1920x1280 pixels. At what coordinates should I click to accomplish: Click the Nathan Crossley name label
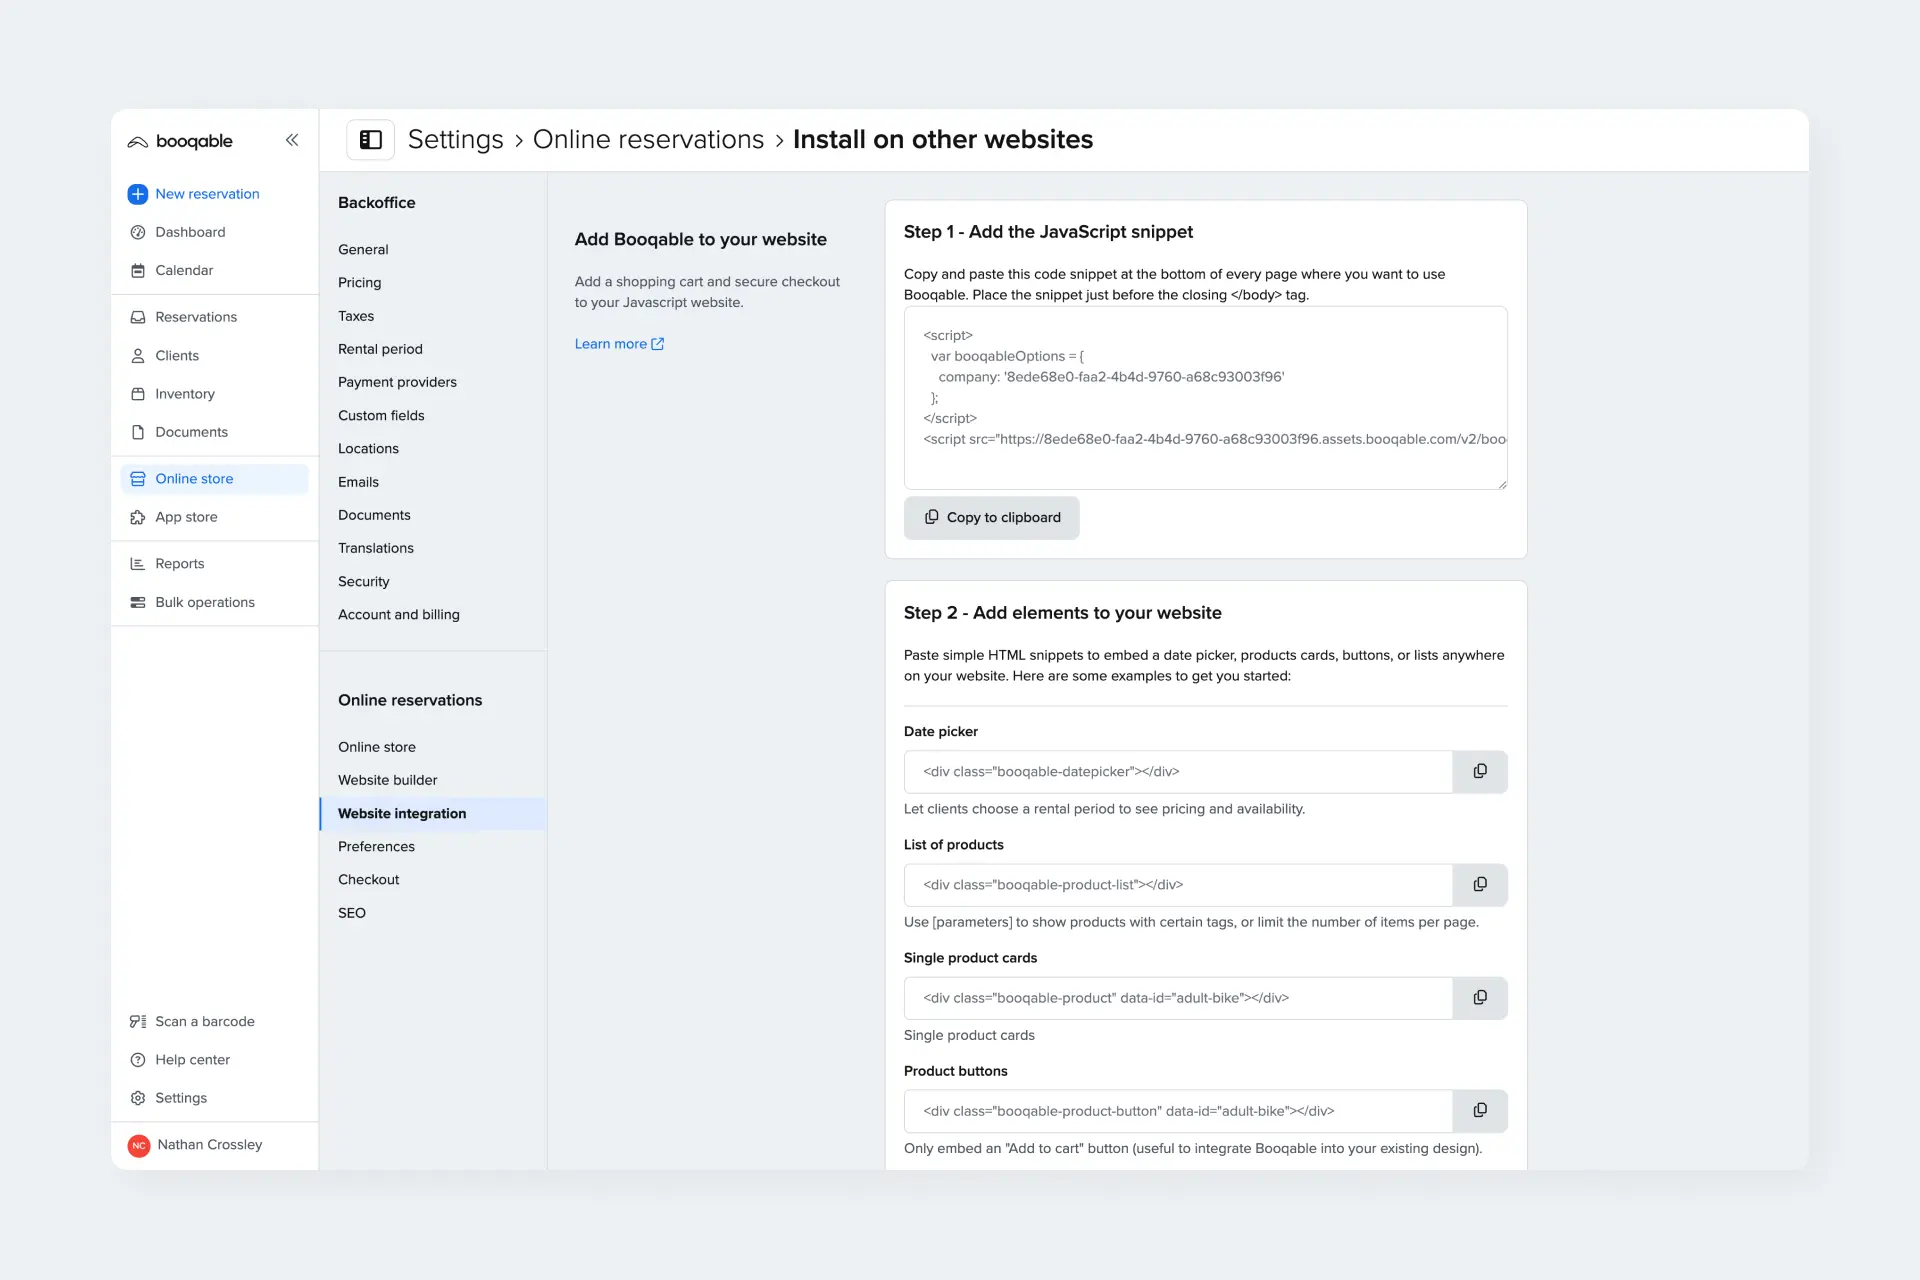(x=210, y=1145)
